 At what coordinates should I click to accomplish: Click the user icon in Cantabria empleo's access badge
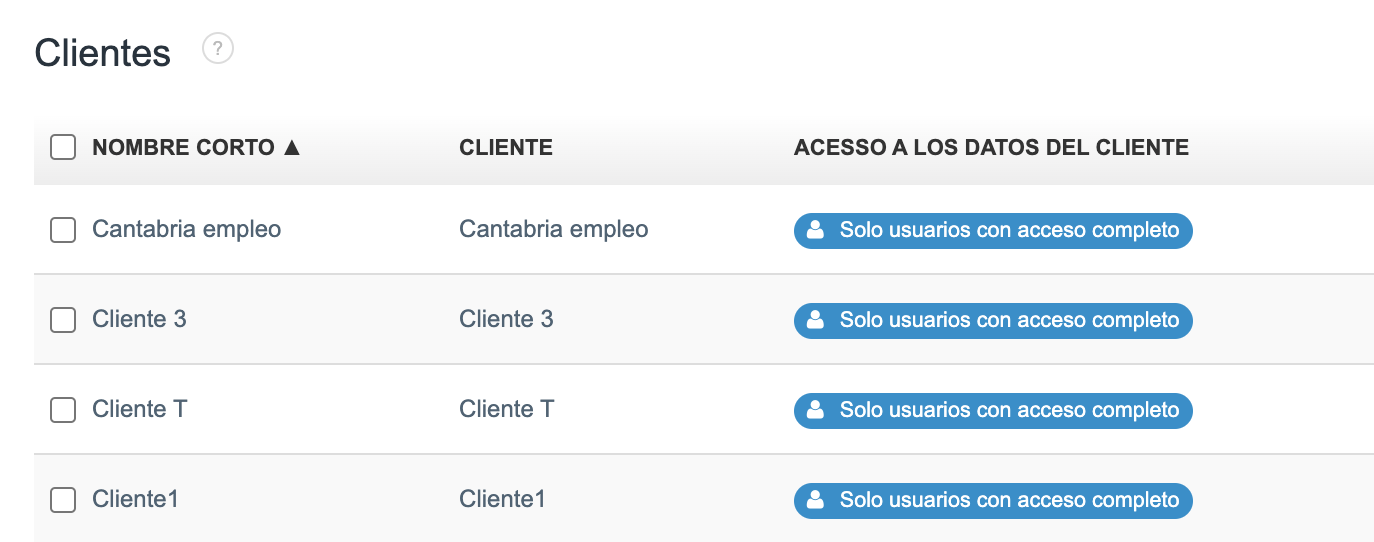pyautogui.click(x=815, y=230)
